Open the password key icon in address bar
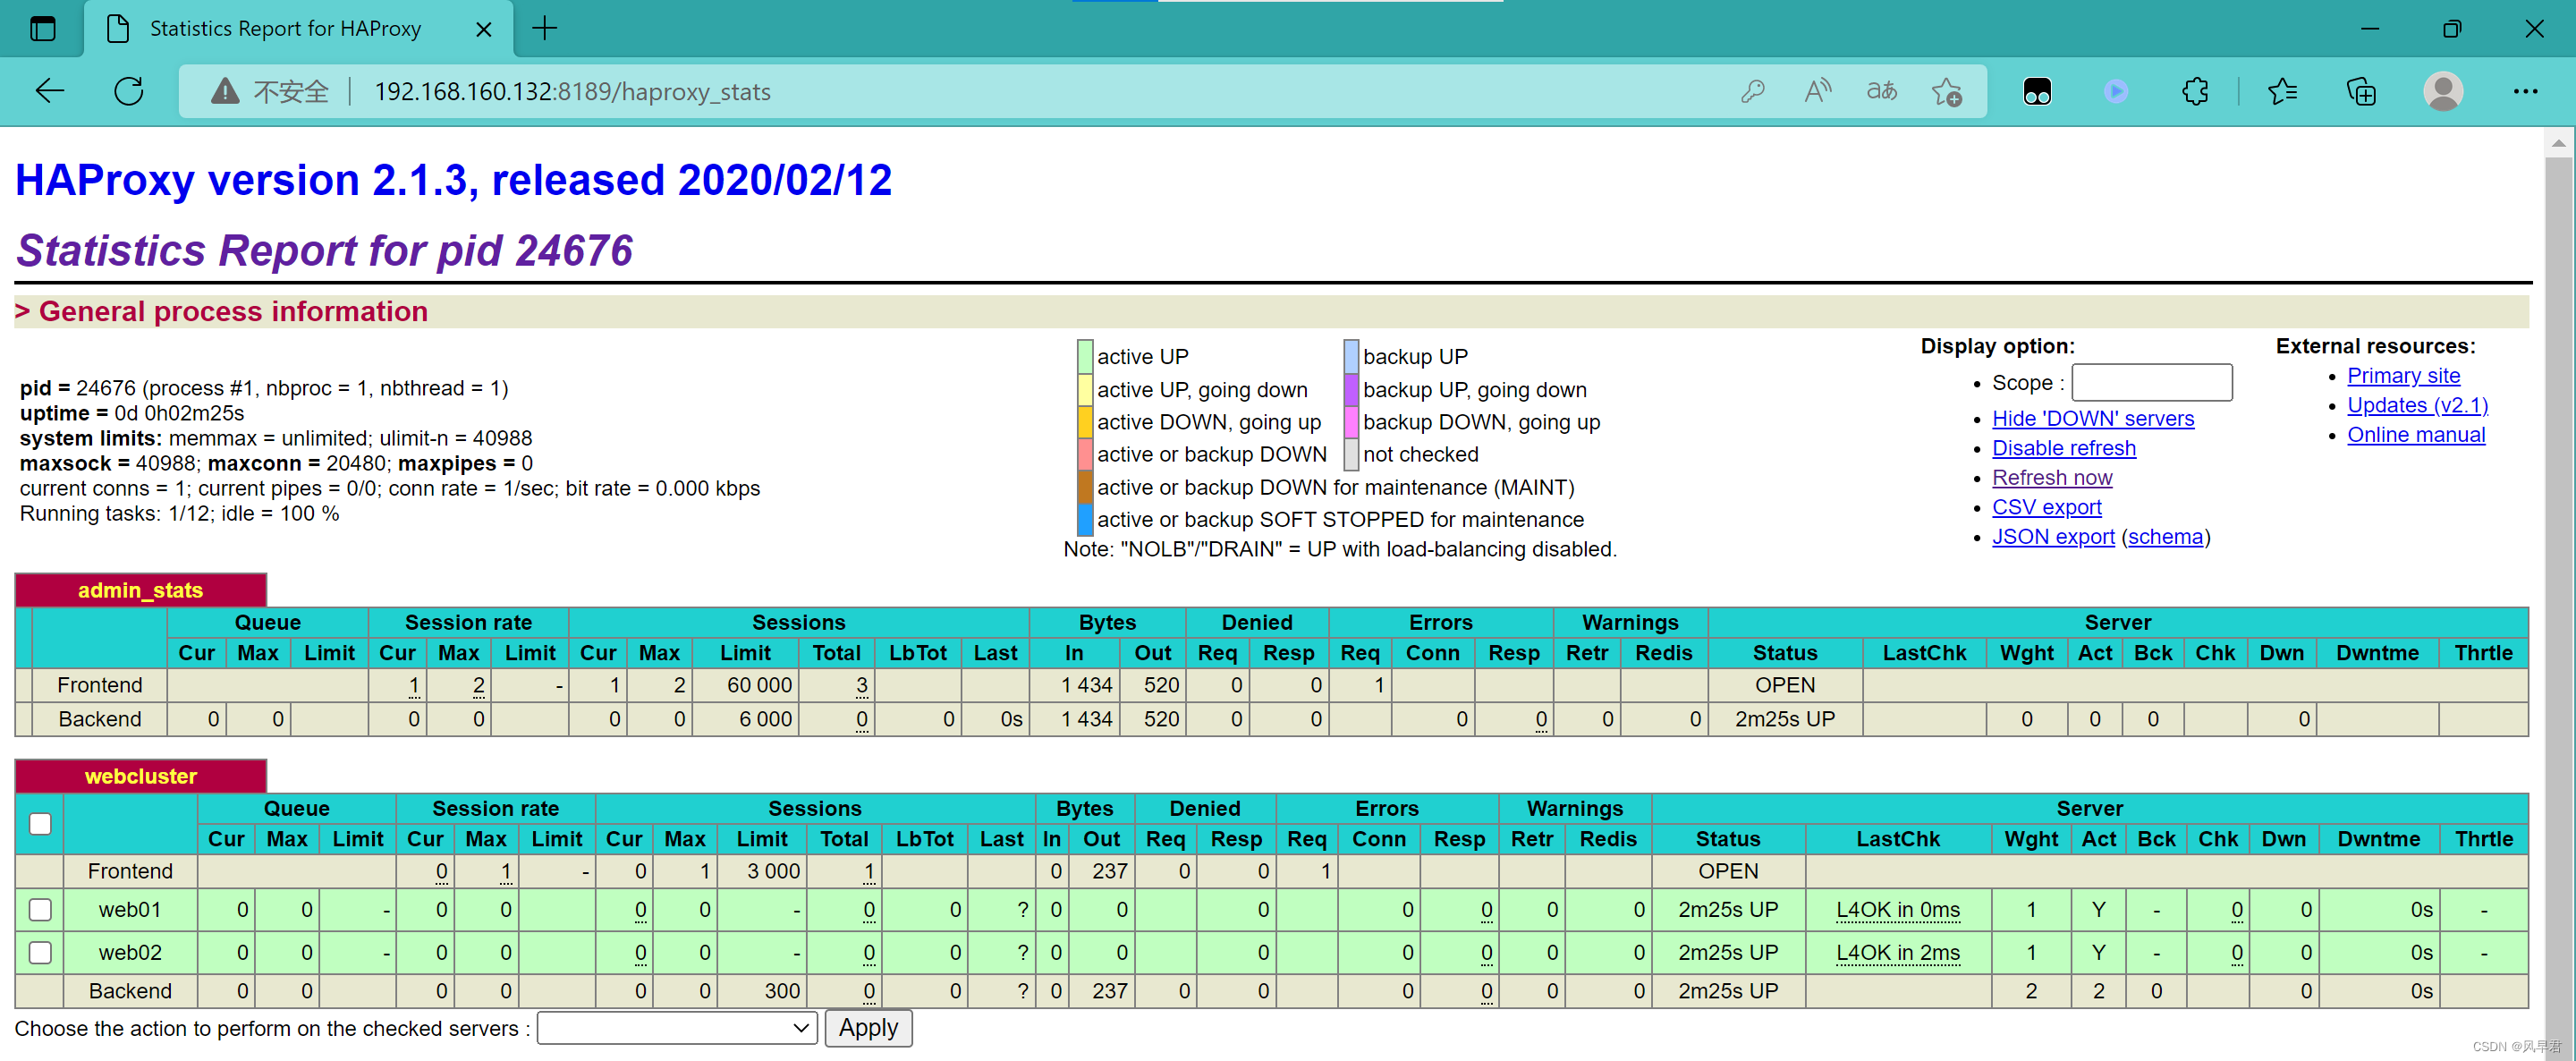This screenshot has height=1061, width=2576. tap(1752, 91)
